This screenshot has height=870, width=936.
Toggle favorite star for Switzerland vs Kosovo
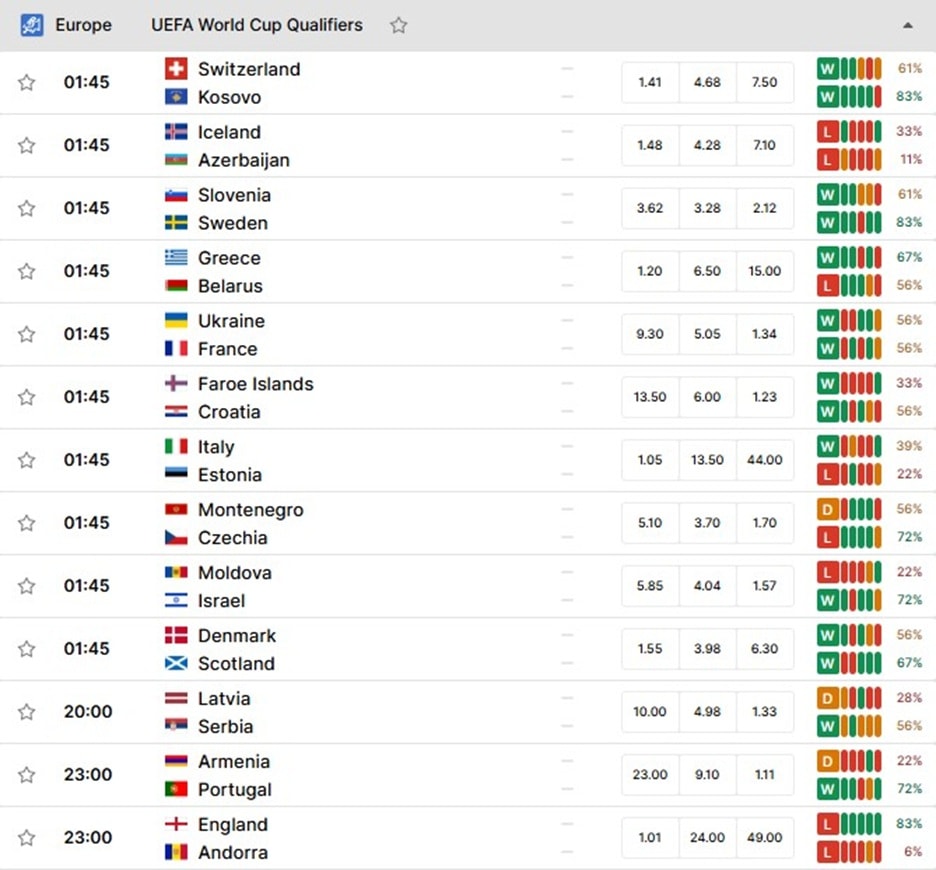pyautogui.click(x=26, y=82)
